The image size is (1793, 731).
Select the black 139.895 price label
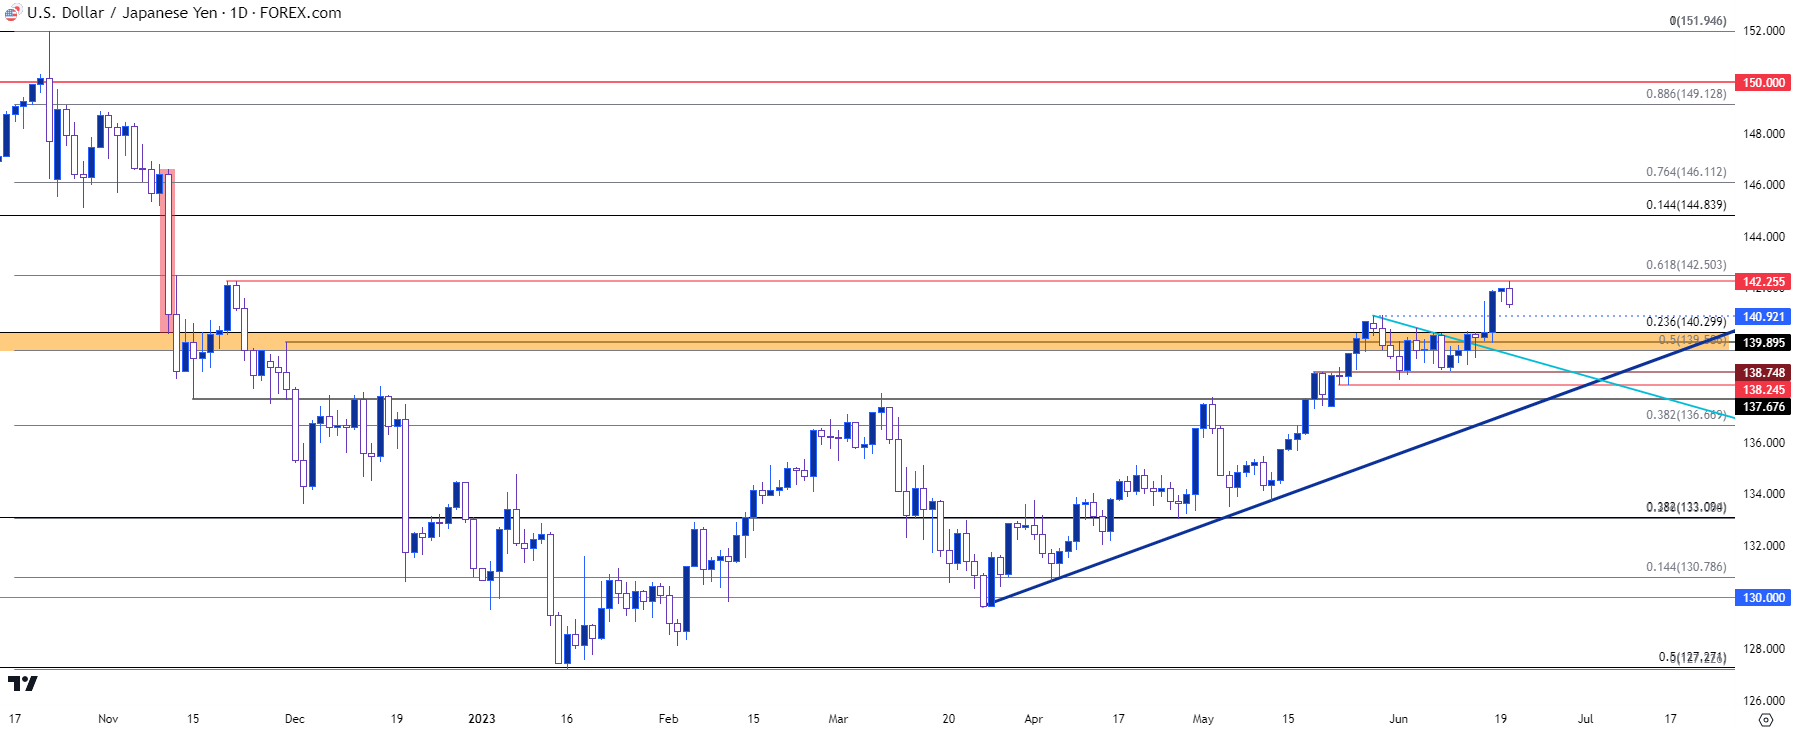point(1764,343)
